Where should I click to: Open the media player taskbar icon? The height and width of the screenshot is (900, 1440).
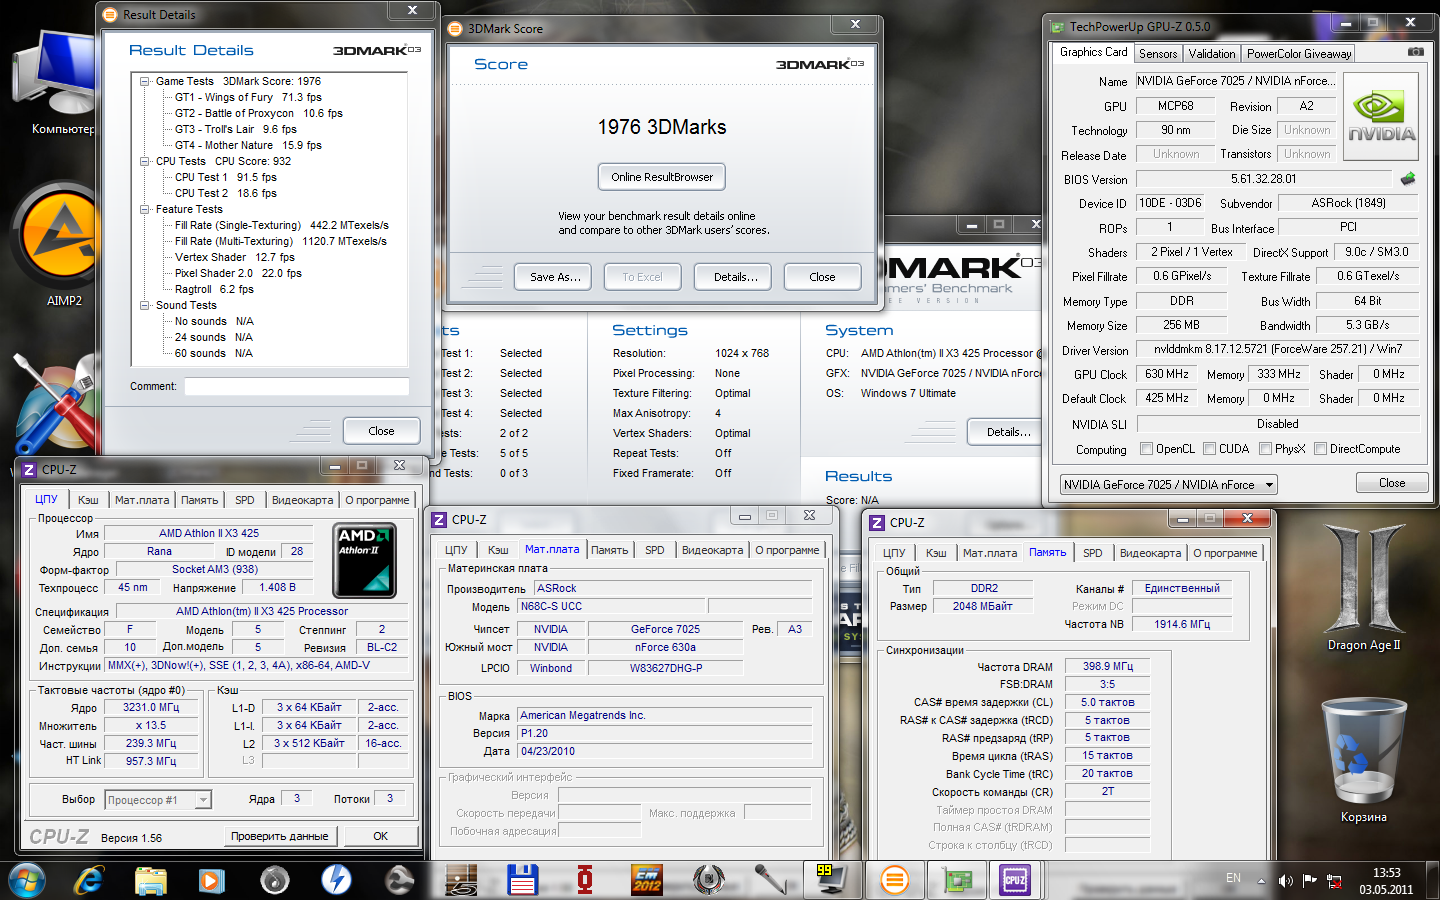[x=211, y=880]
